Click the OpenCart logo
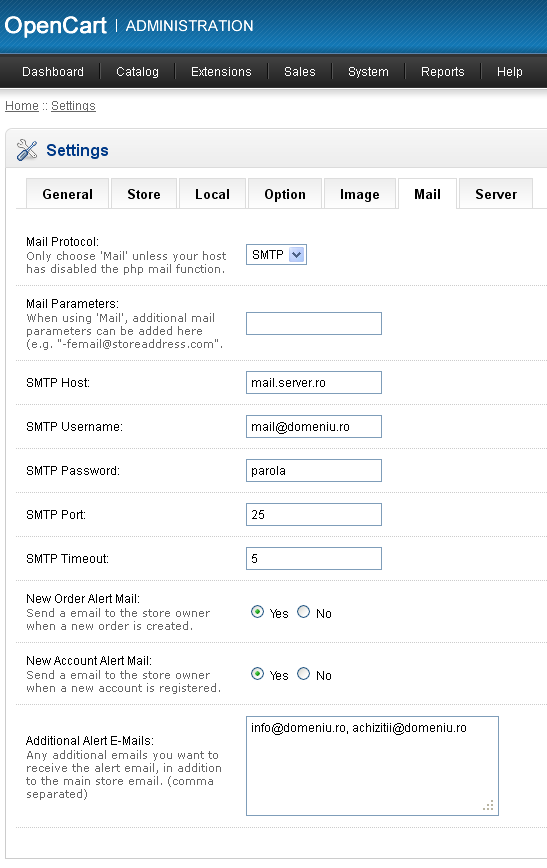The width and height of the screenshot is (547, 868). [x=55, y=25]
